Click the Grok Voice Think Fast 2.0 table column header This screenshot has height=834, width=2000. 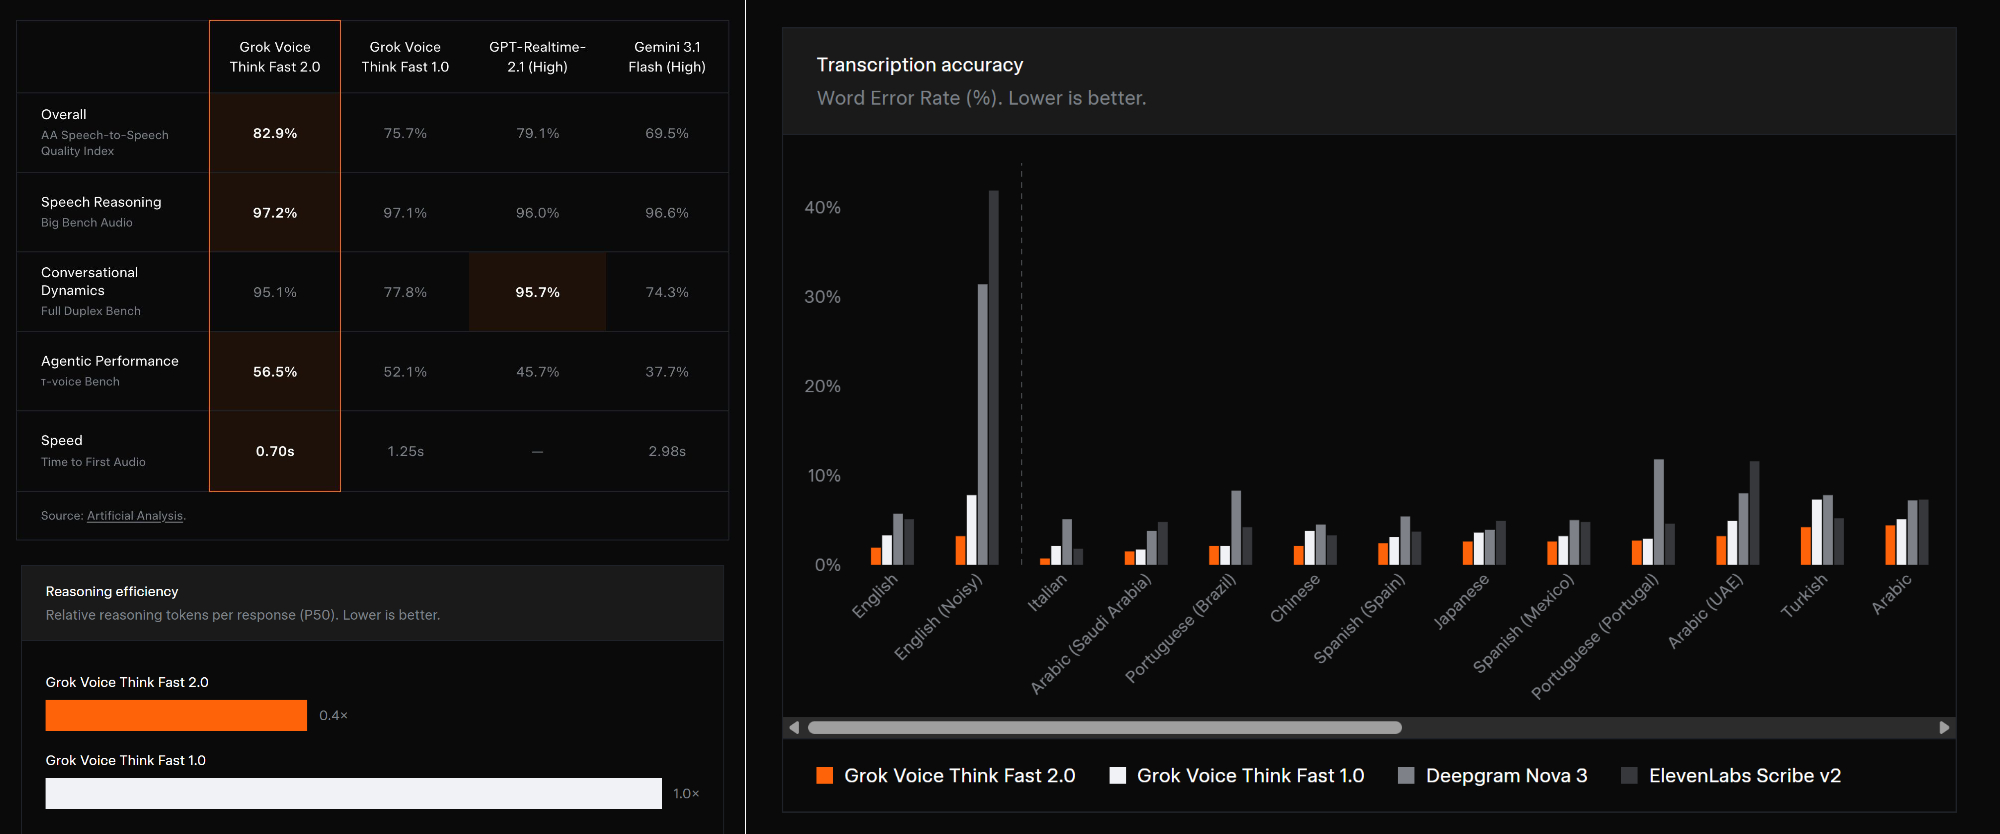click(x=275, y=57)
